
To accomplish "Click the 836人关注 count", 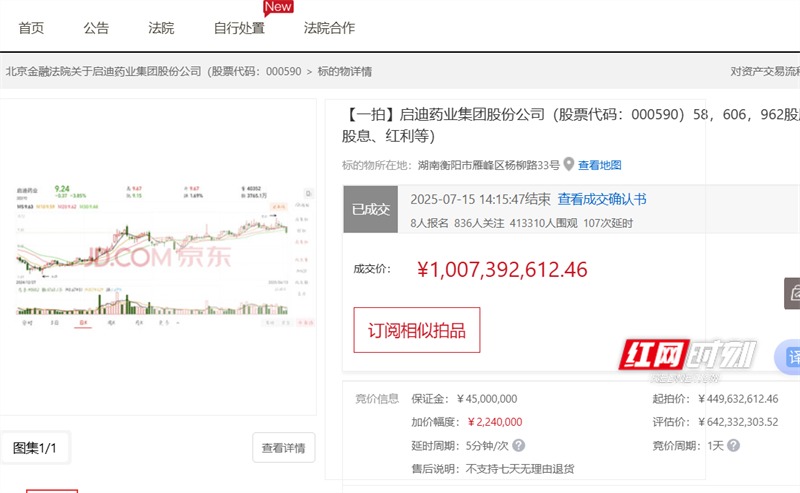I will click(479, 223).
